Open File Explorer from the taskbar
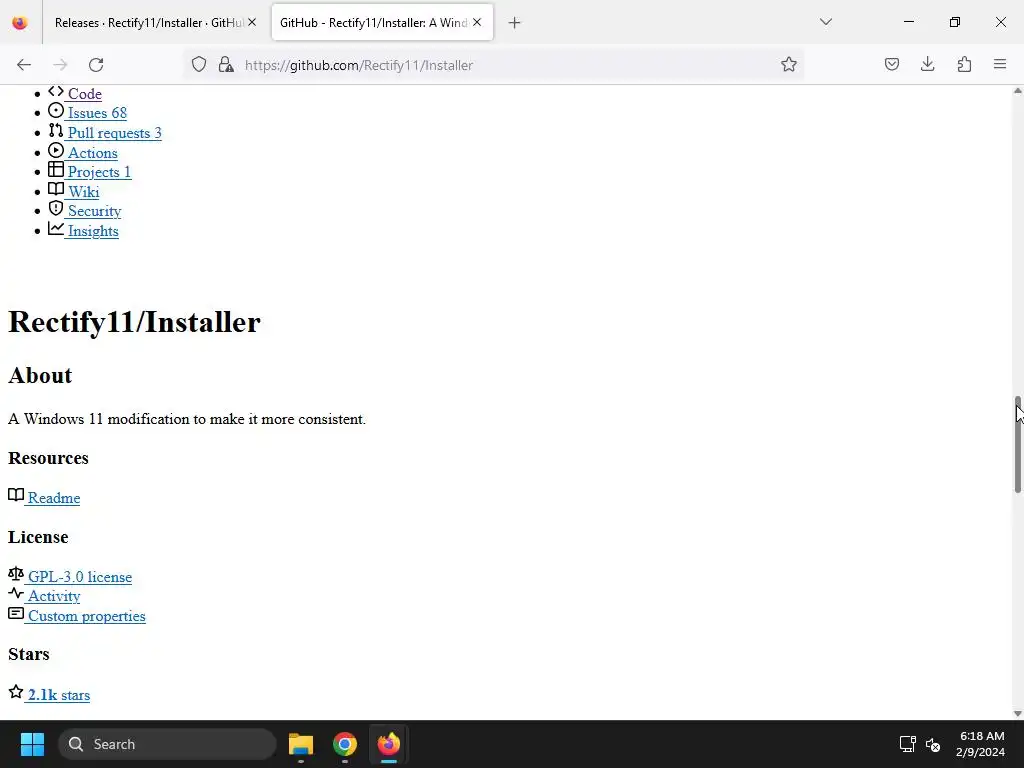Screen dimensions: 1024x768 (301, 744)
